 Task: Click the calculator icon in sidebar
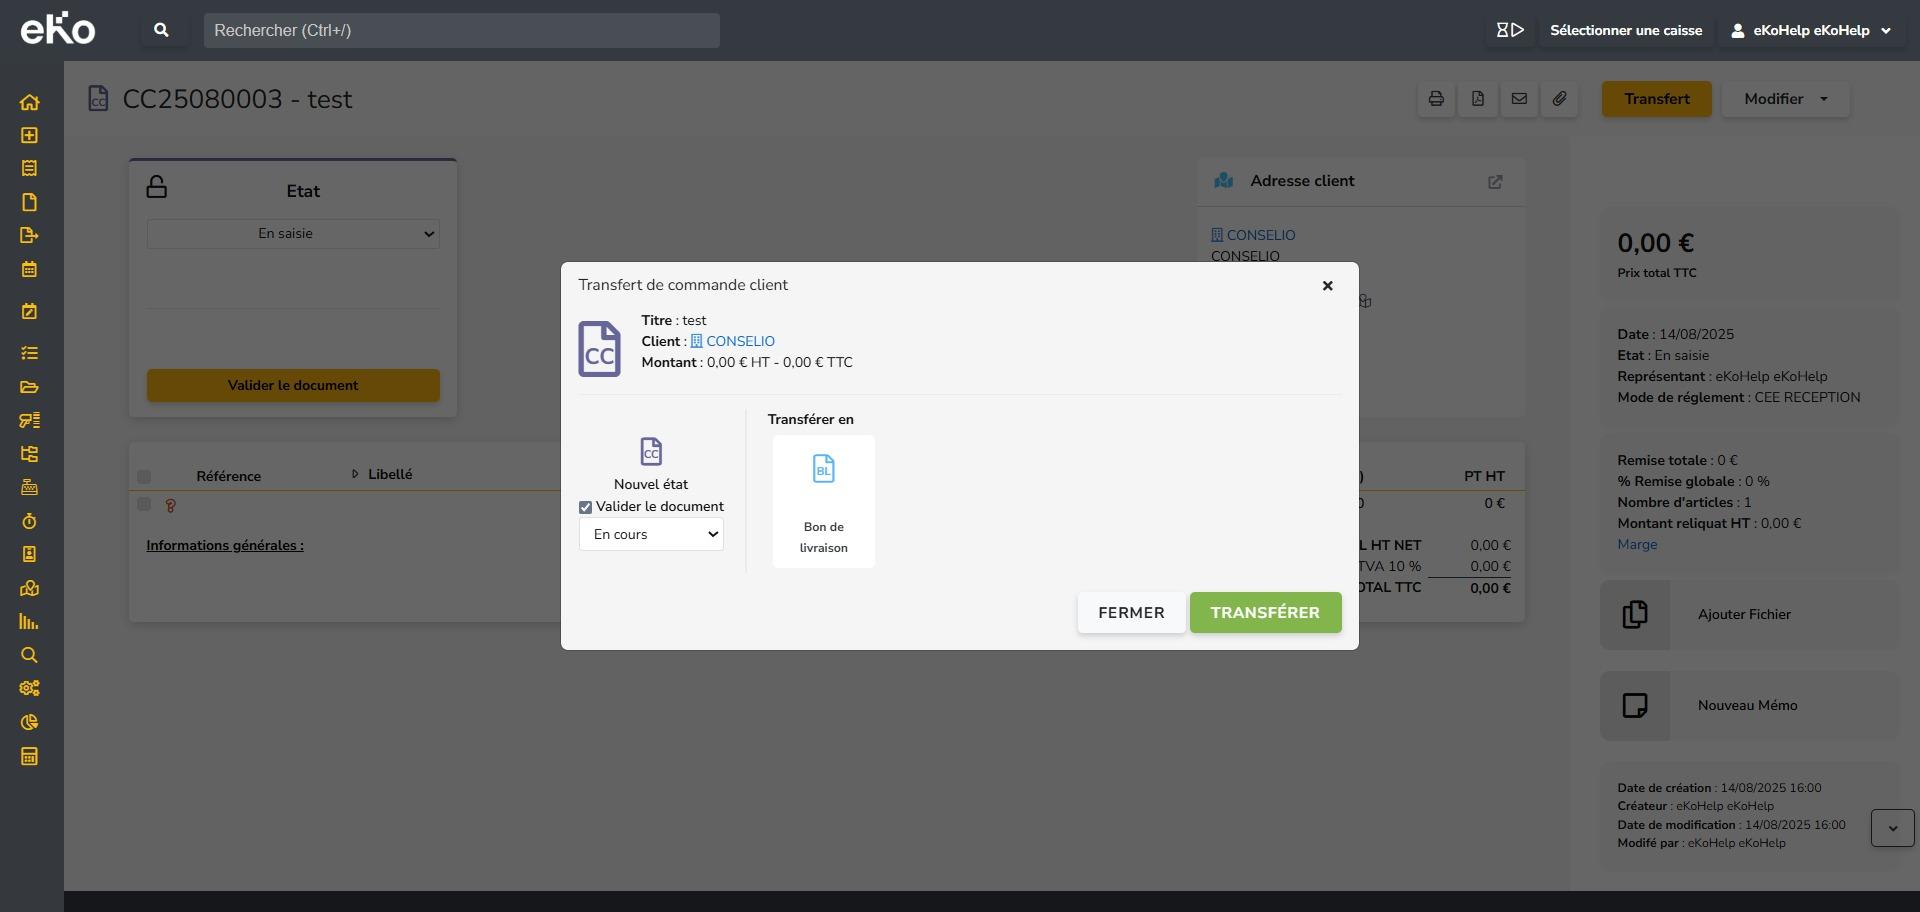tap(29, 756)
